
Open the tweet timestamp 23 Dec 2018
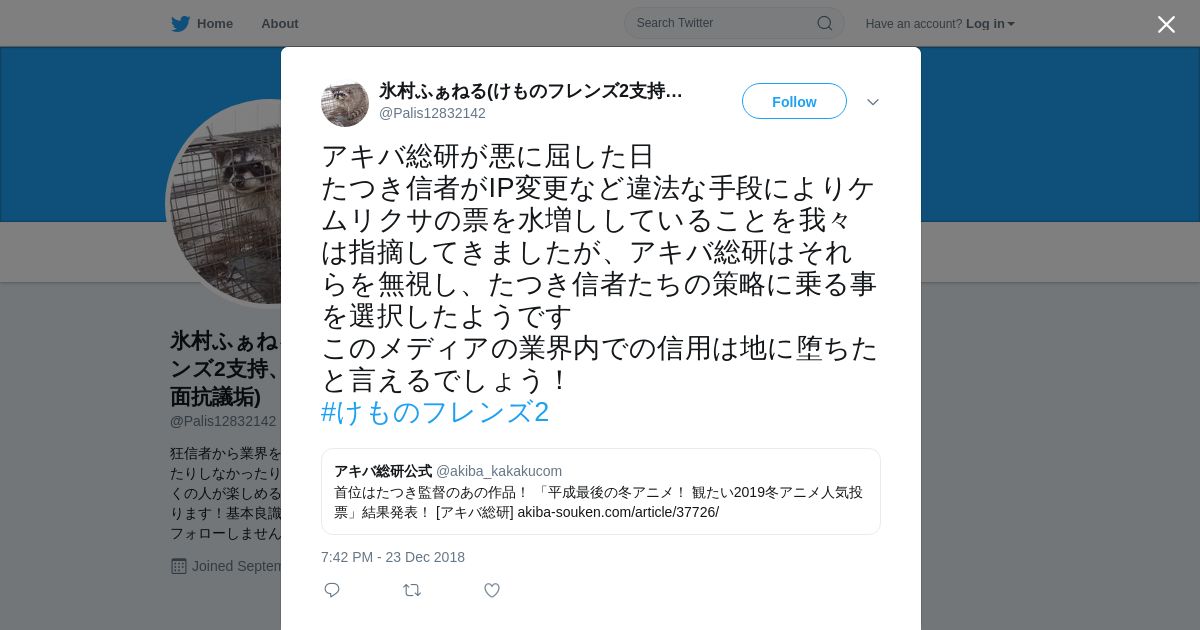coord(393,557)
